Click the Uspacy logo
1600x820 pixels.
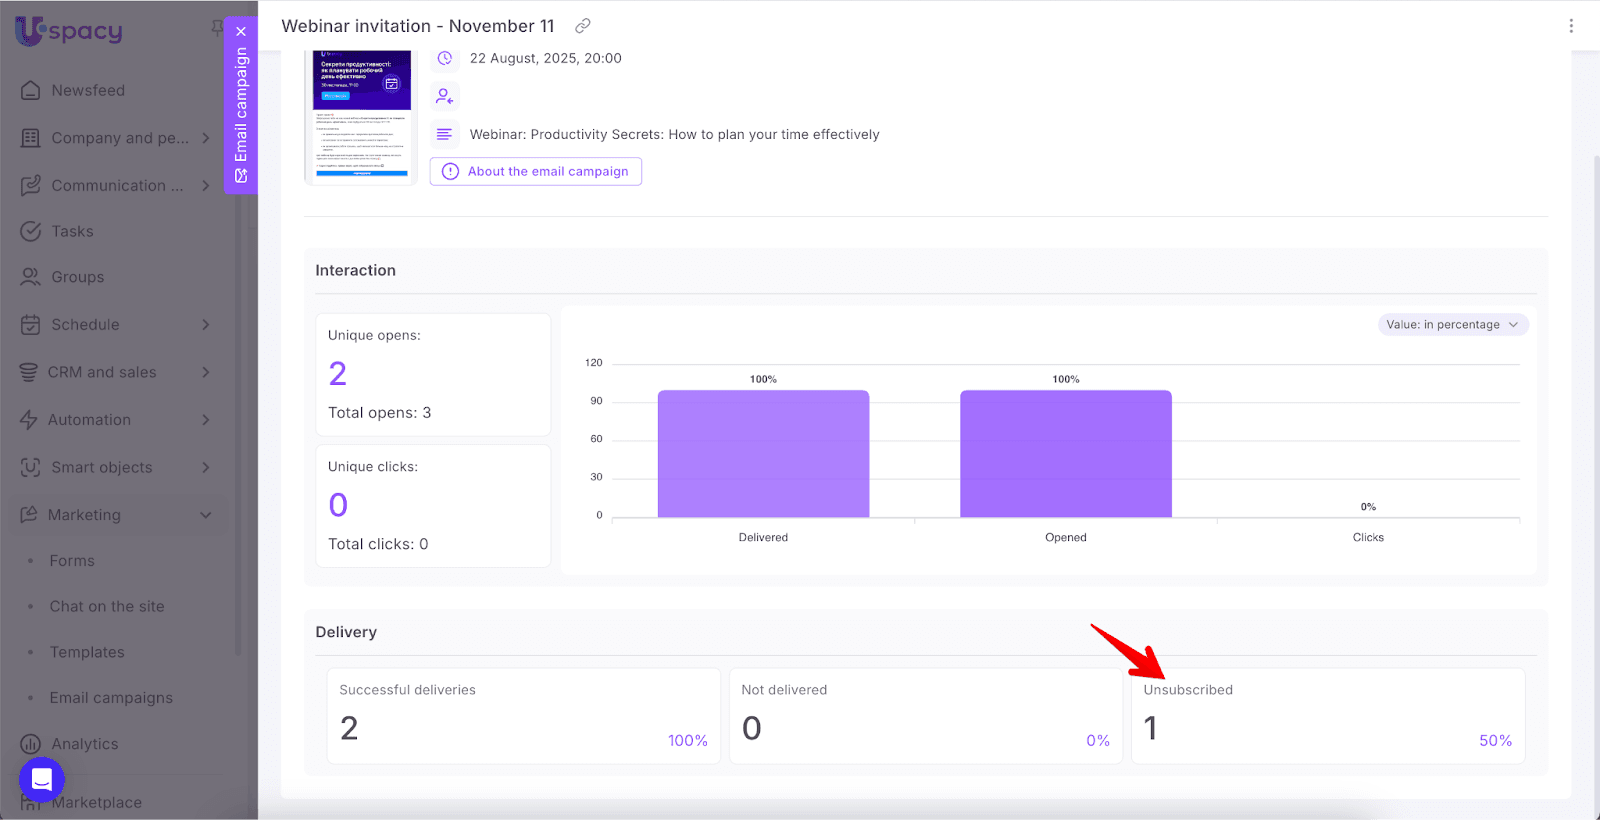[x=69, y=31]
